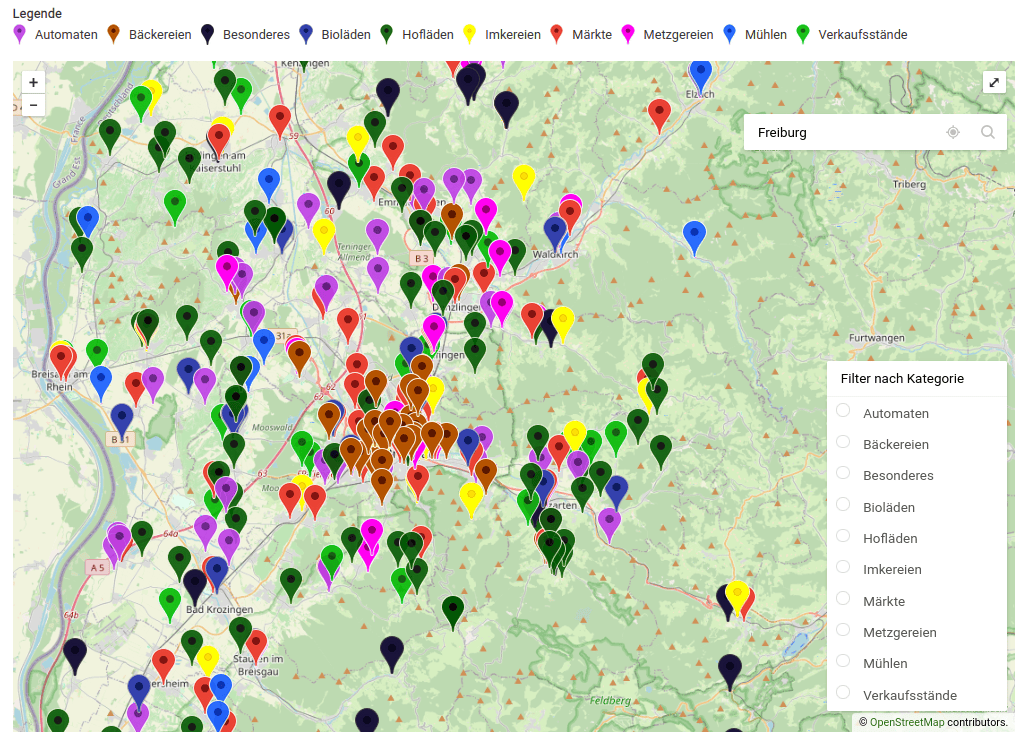Click the yellow Imkereien pin in legend
Image resolution: width=1028 pixels, height=742 pixels.
coord(470,33)
